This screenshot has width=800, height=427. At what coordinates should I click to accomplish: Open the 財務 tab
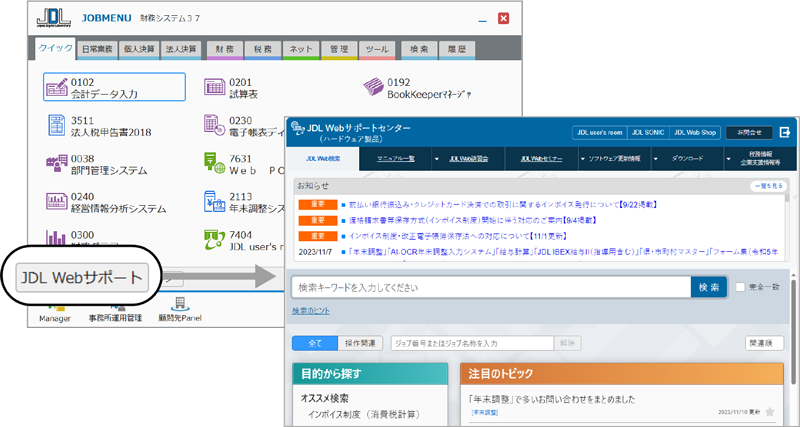coord(225,50)
